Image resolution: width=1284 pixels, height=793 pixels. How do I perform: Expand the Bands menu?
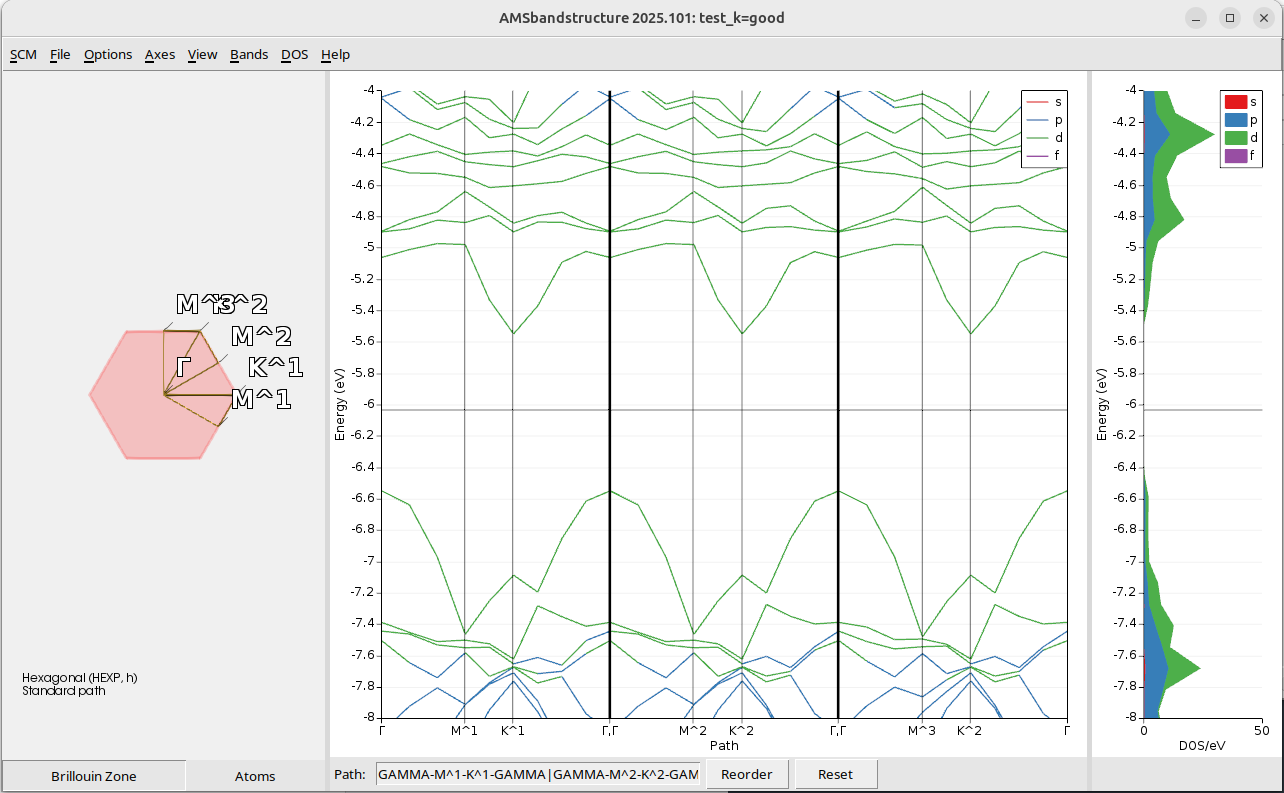(249, 54)
